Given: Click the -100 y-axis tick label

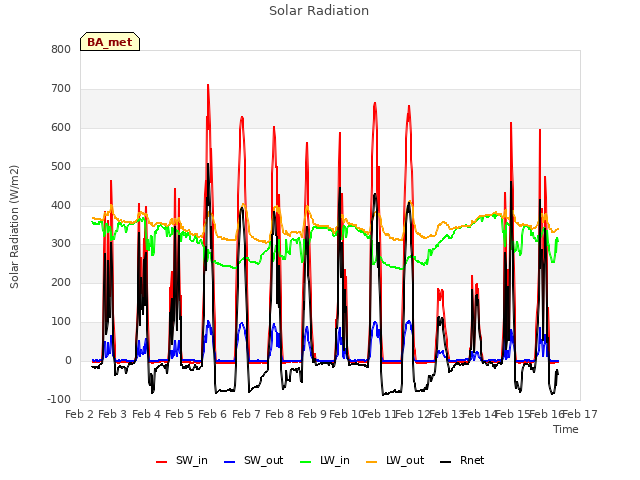Looking at the screenshot, I should point(59,399).
